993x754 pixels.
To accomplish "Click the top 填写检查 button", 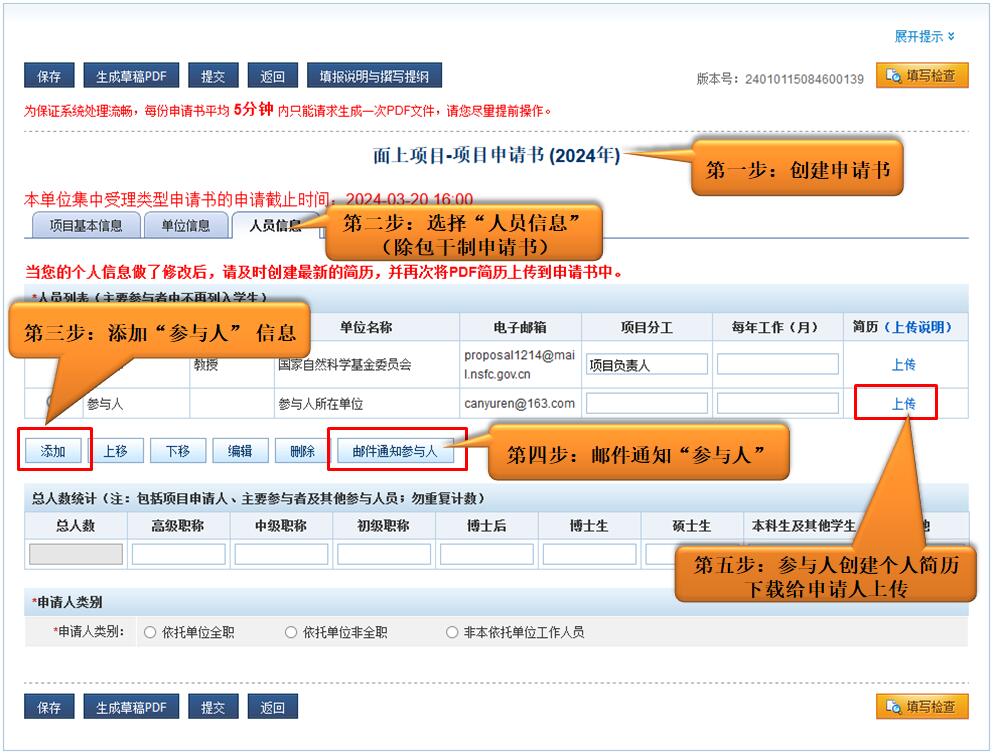I will pos(922,76).
